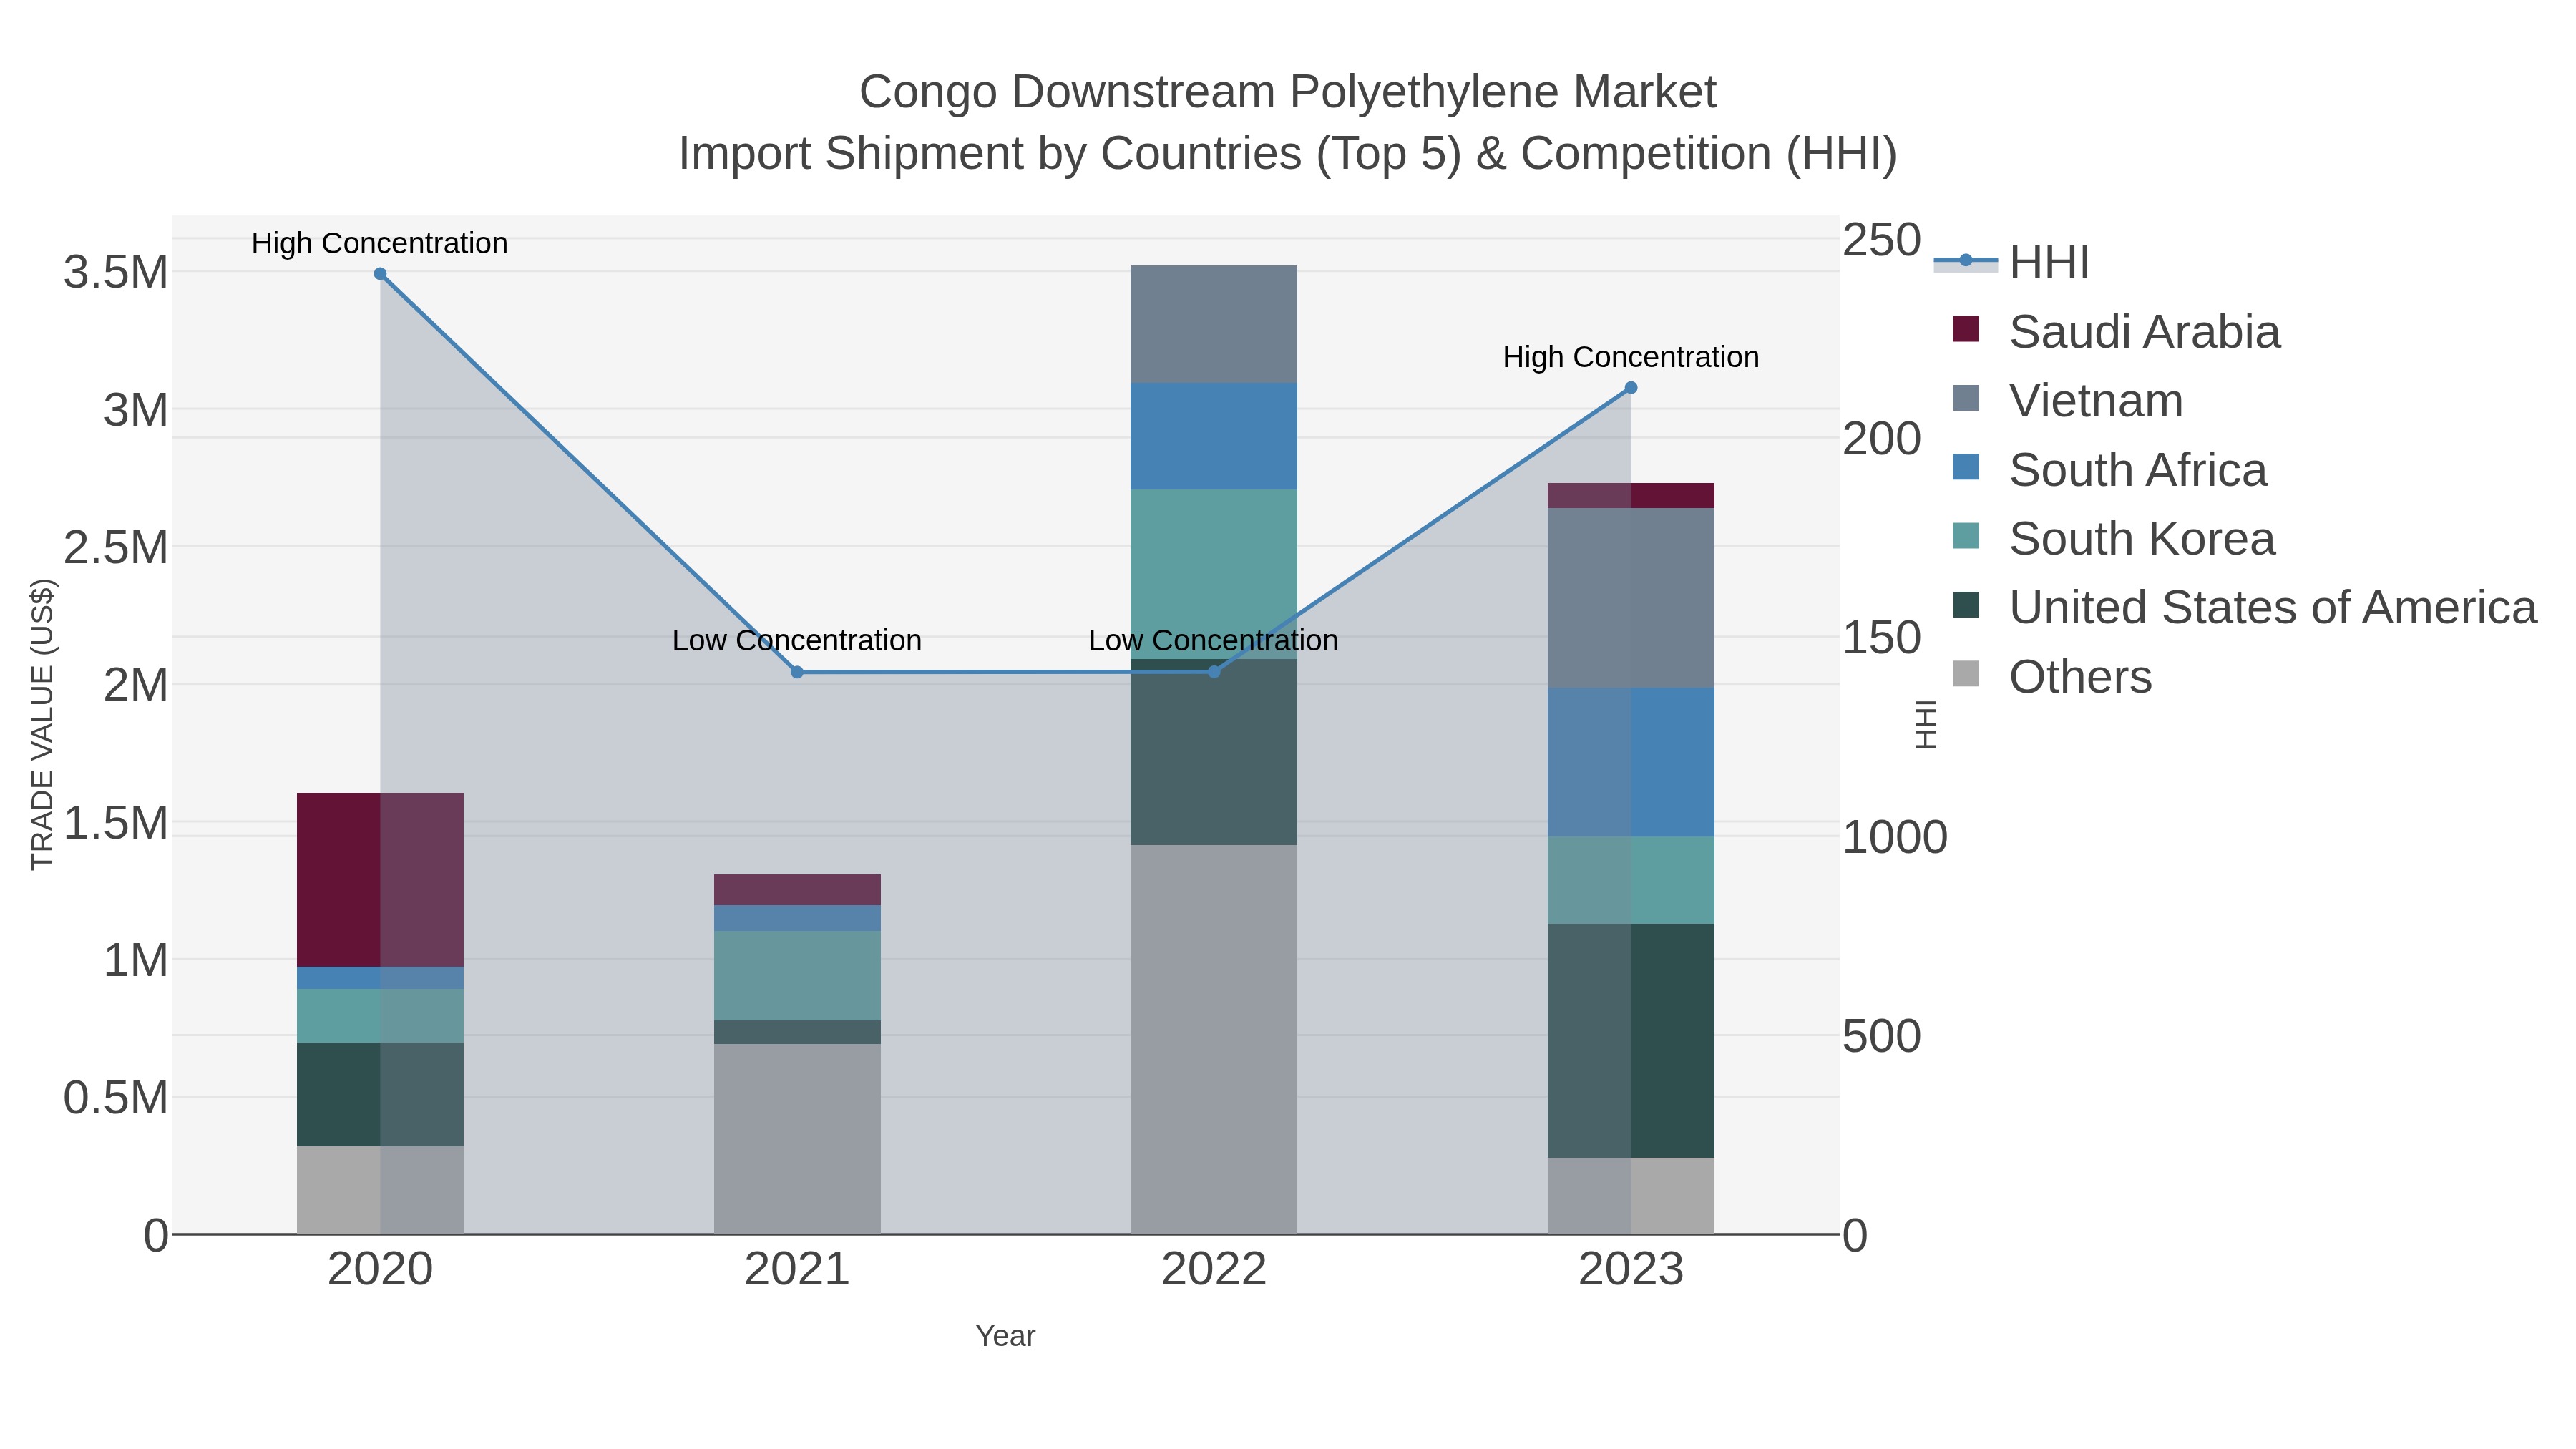Screen dimensions: 2576x1449
Task: Click the 'Year' x-axis title
Action: [x=1005, y=1336]
